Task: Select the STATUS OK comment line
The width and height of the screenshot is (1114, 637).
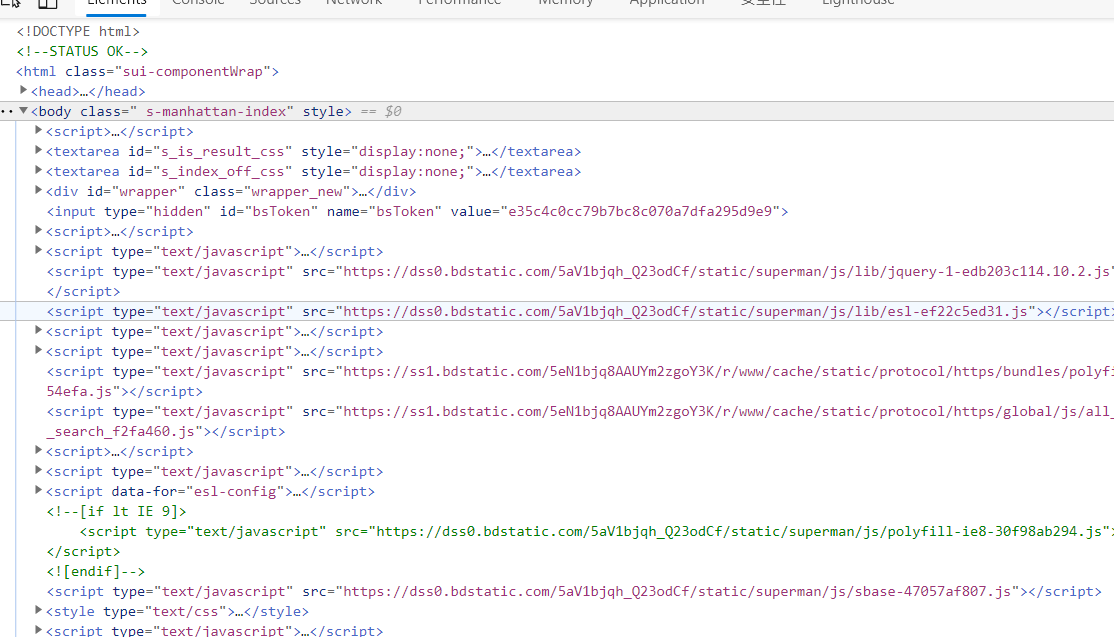Action: coord(82,51)
